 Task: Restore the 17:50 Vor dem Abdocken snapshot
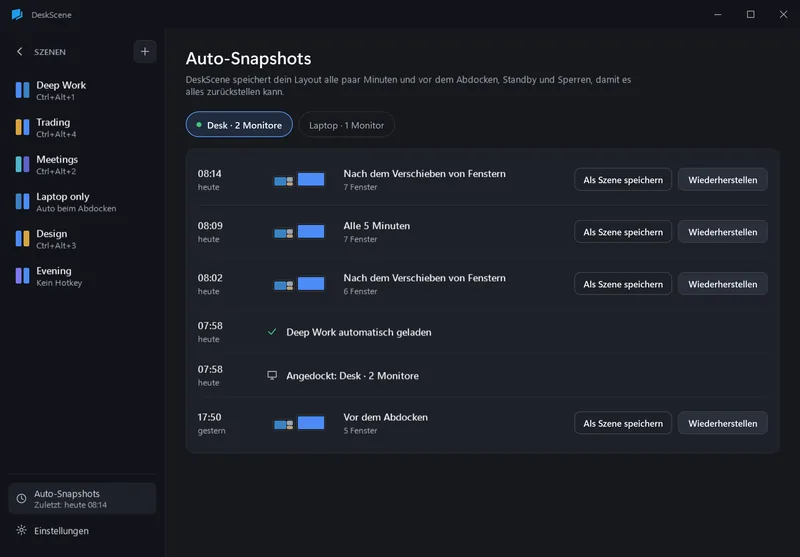[x=722, y=423]
